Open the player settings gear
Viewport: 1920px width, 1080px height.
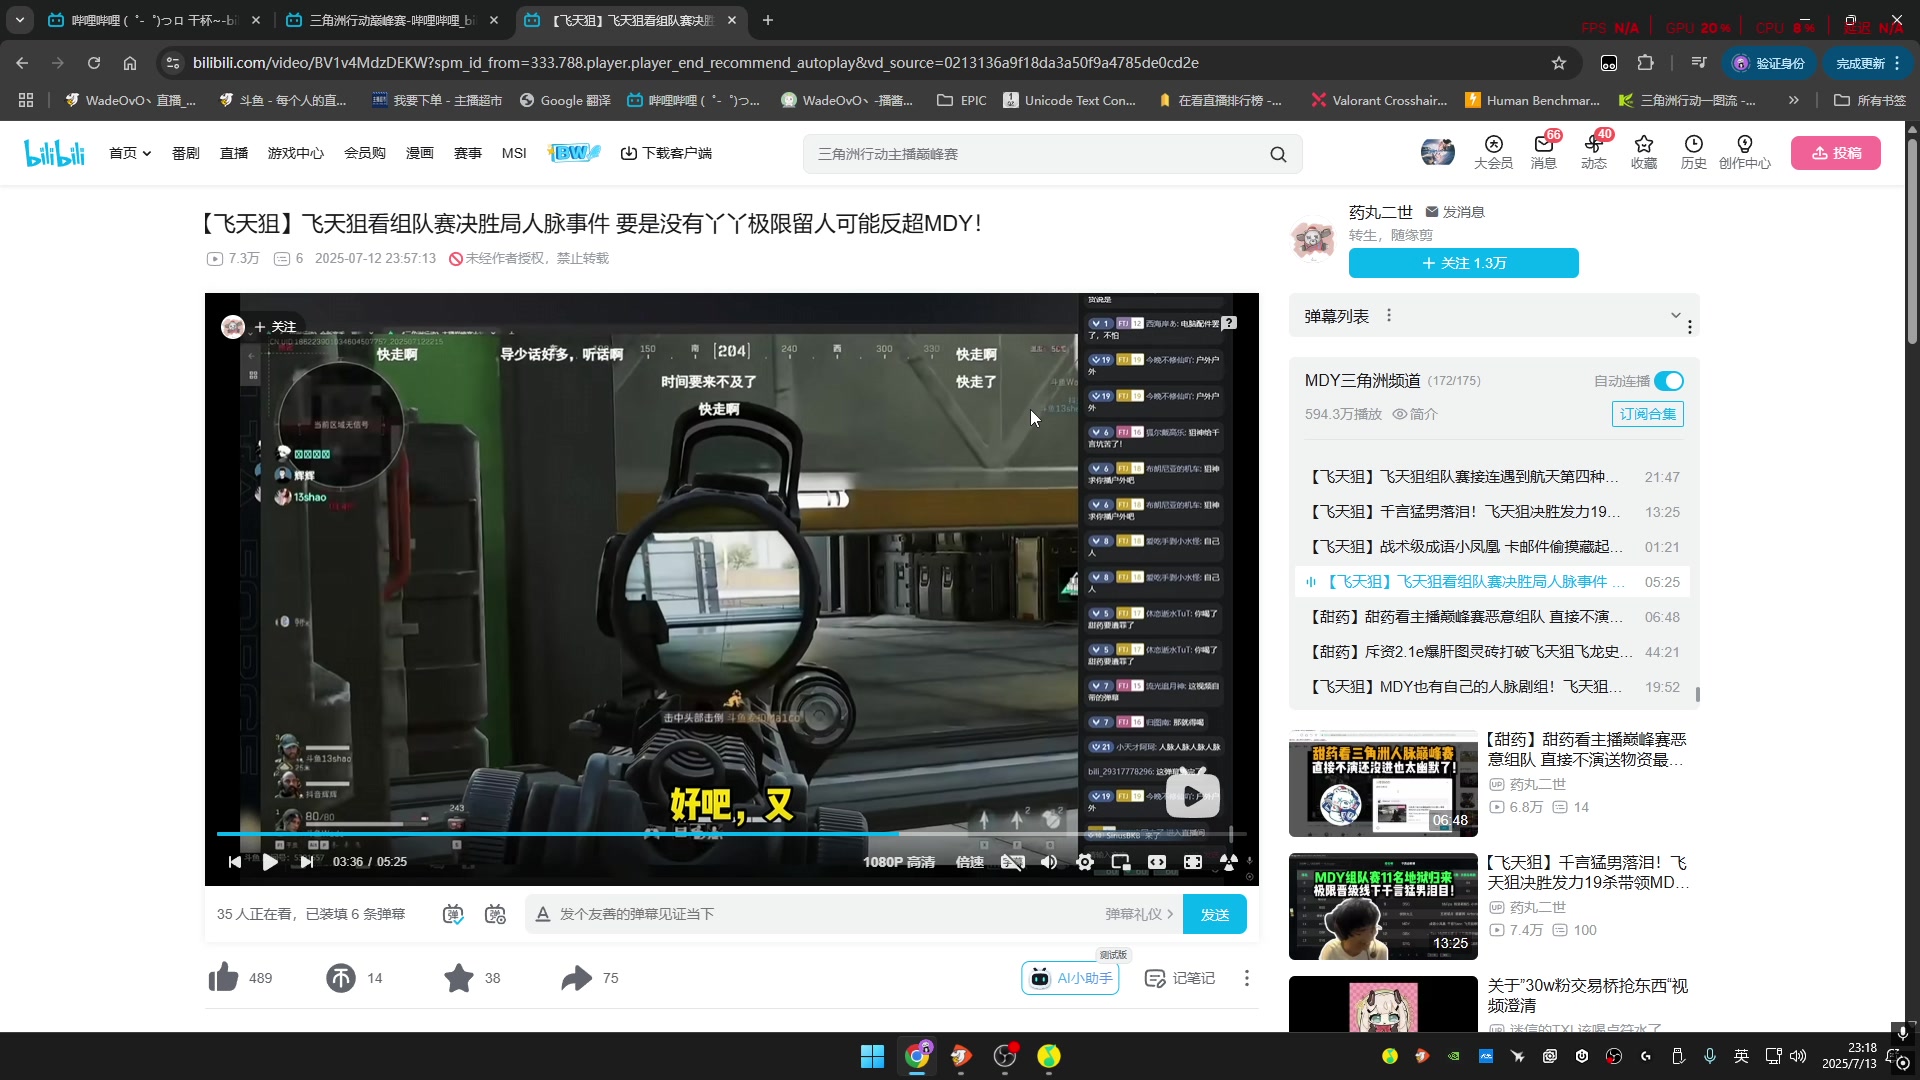[x=1085, y=862]
